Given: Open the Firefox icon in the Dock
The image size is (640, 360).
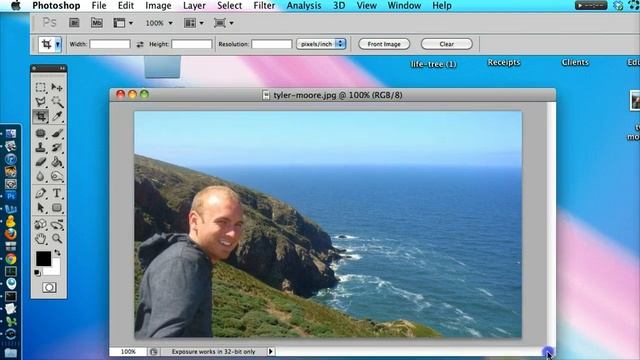Looking at the screenshot, I should pos(11,234).
